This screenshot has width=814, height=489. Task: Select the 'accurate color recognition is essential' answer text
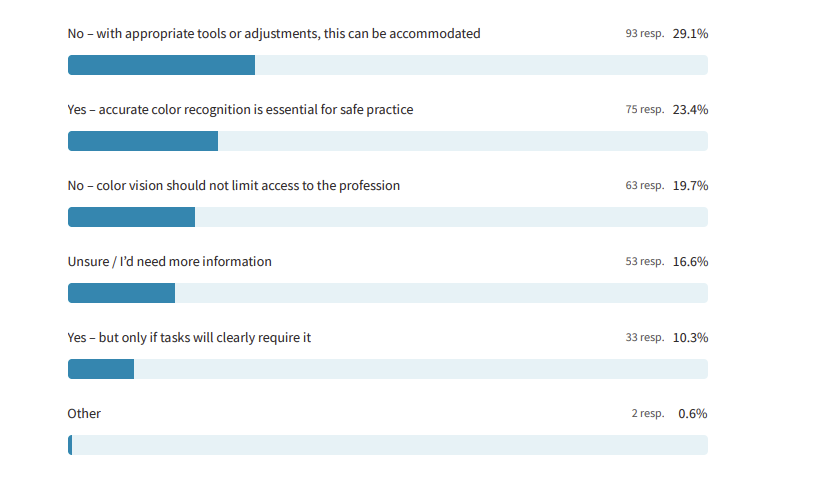coord(240,110)
